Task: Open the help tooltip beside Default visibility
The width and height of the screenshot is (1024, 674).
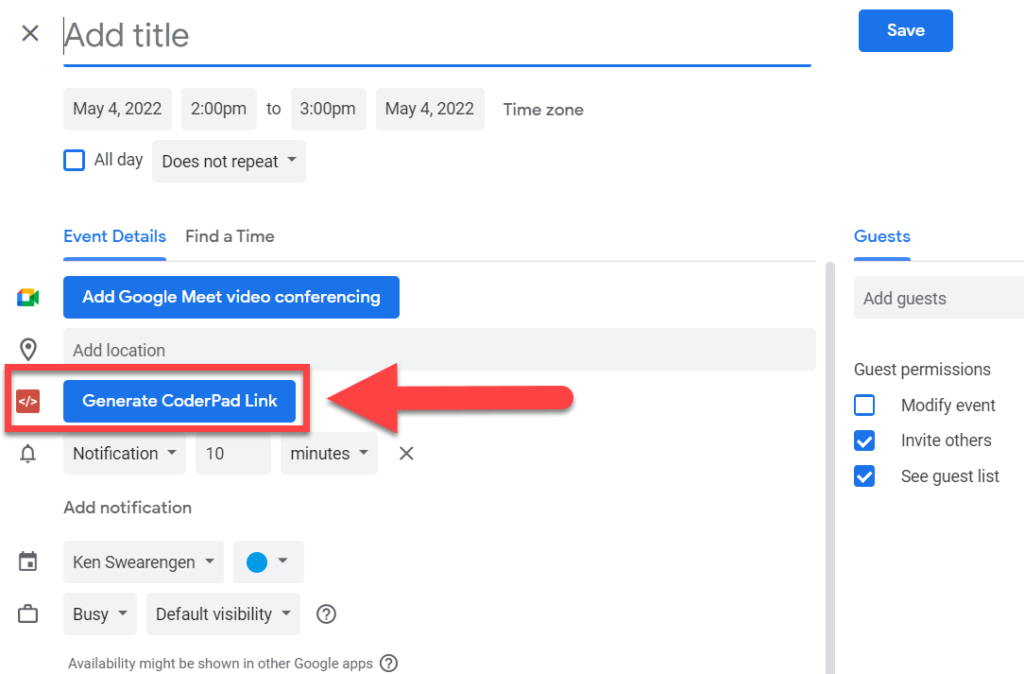Action: pos(325,613)
